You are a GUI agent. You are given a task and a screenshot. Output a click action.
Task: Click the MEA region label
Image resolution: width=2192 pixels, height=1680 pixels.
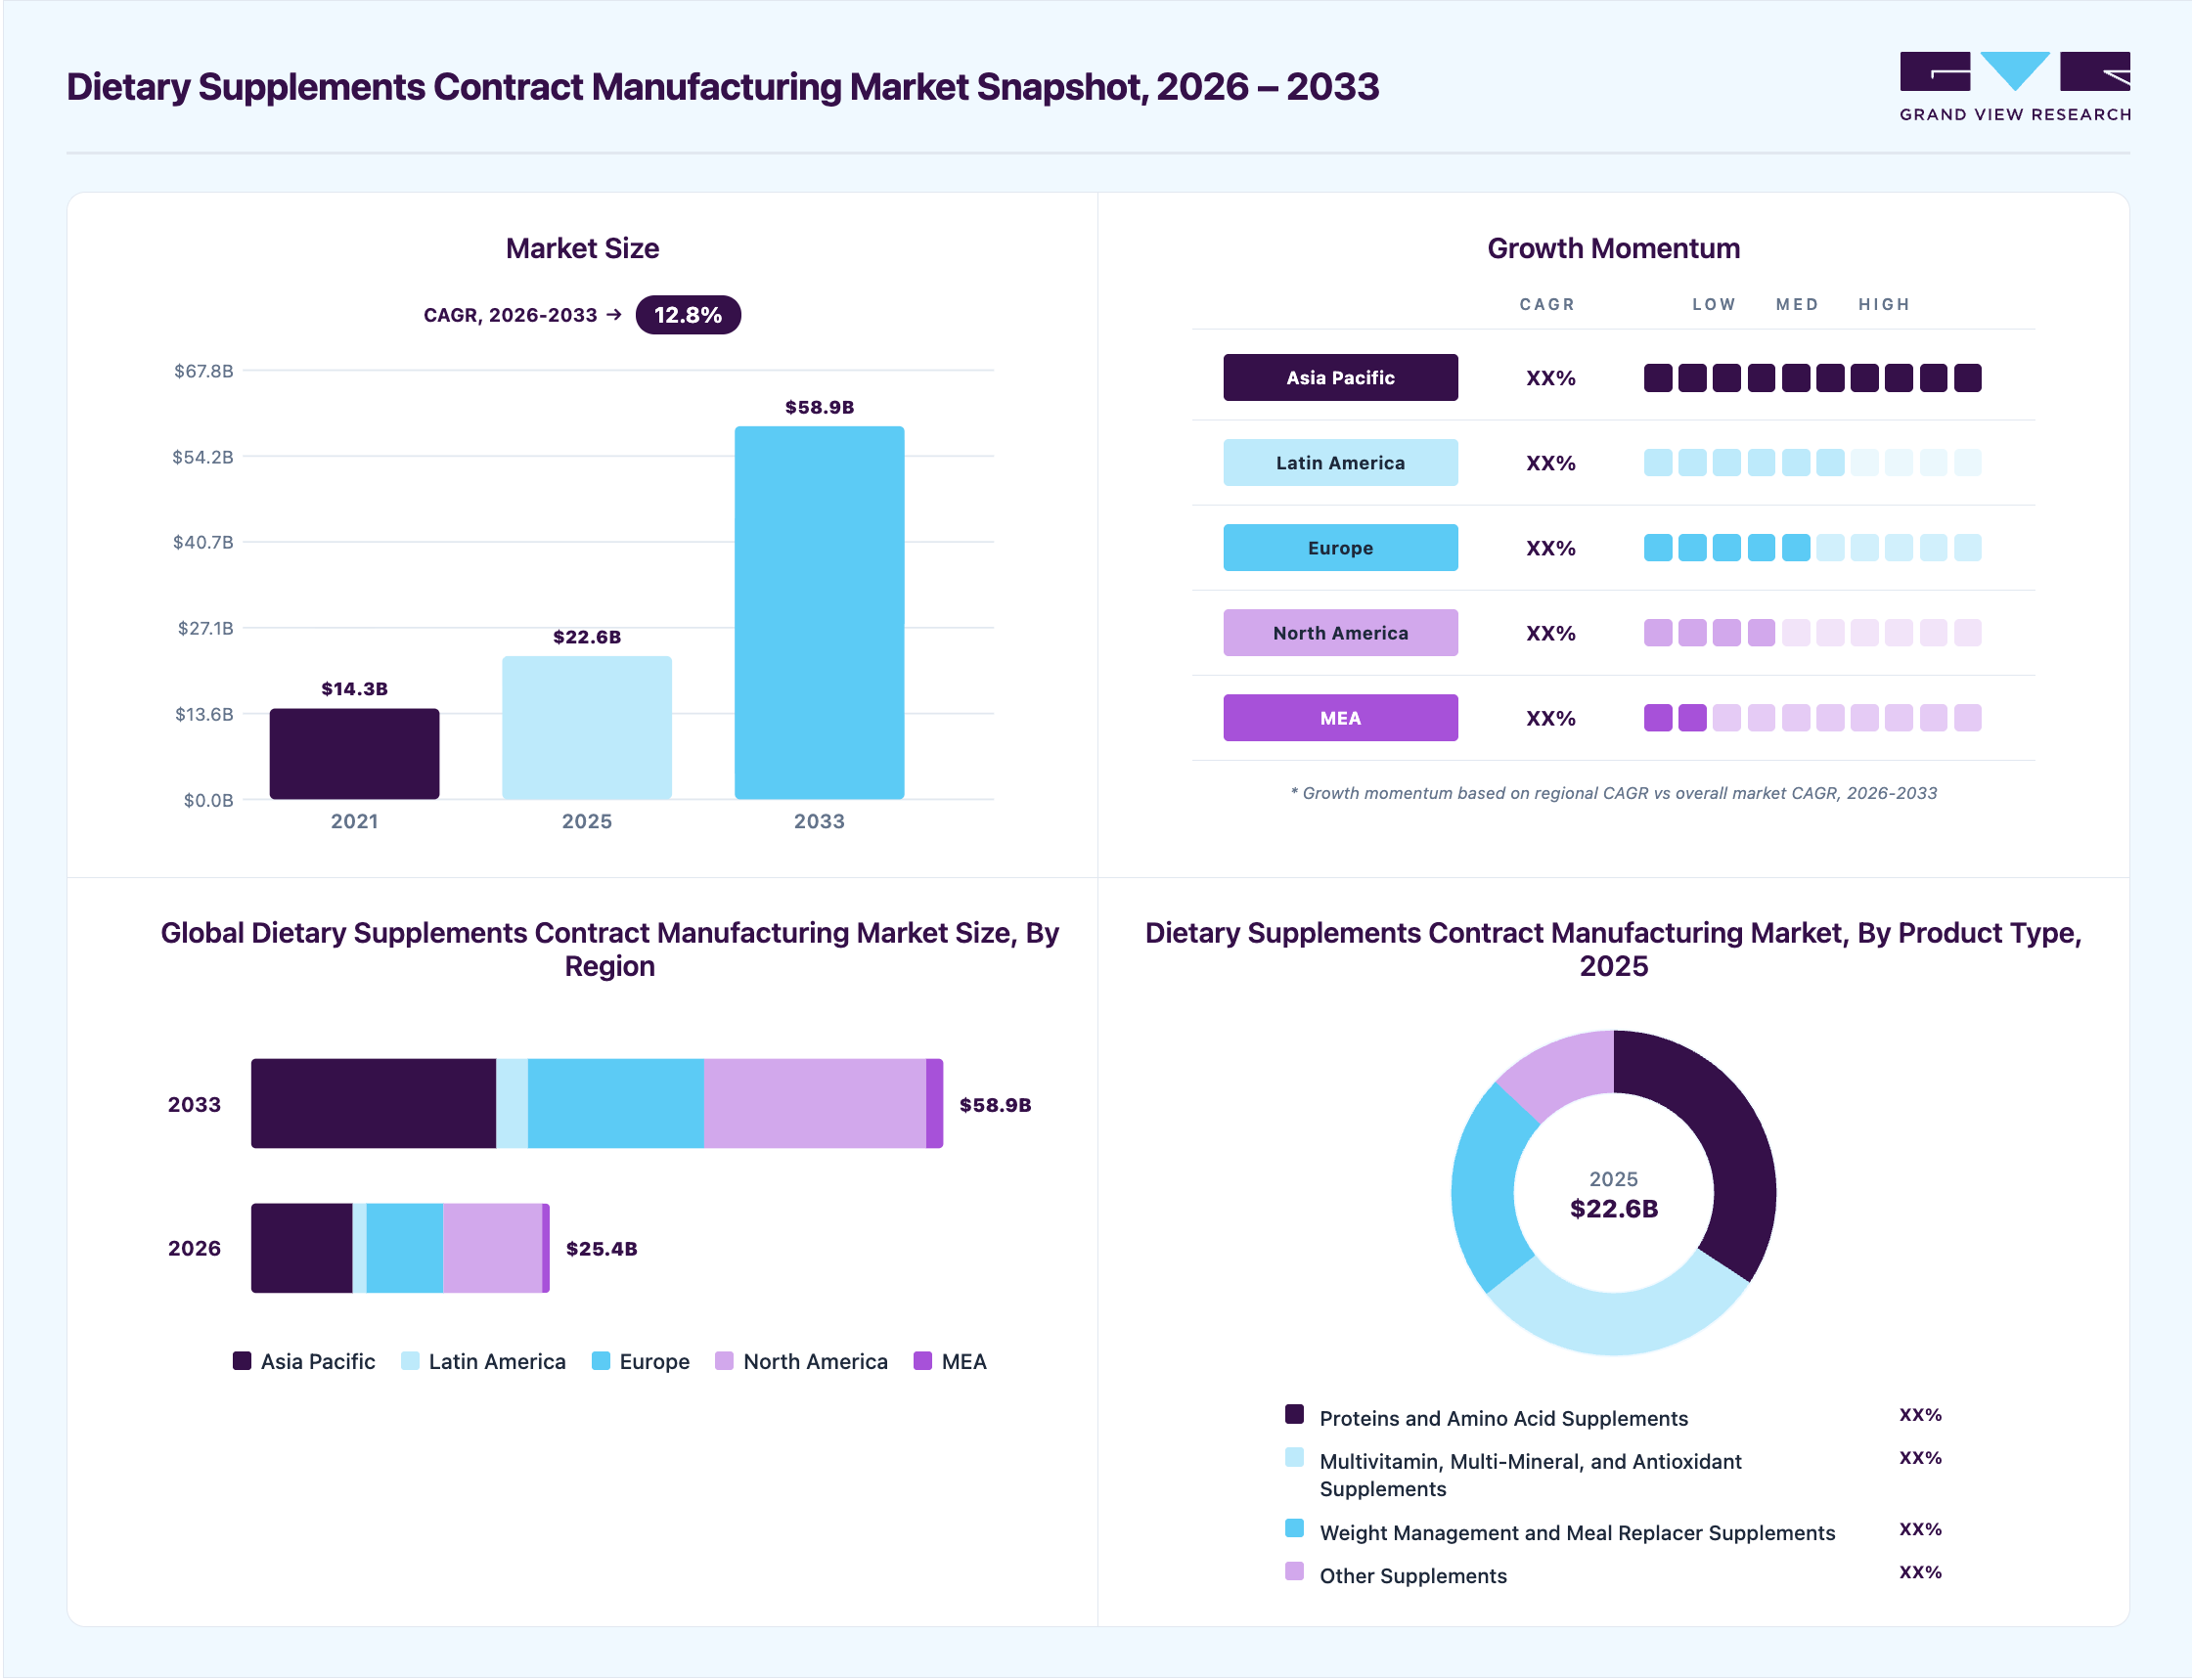point(1340,717)
